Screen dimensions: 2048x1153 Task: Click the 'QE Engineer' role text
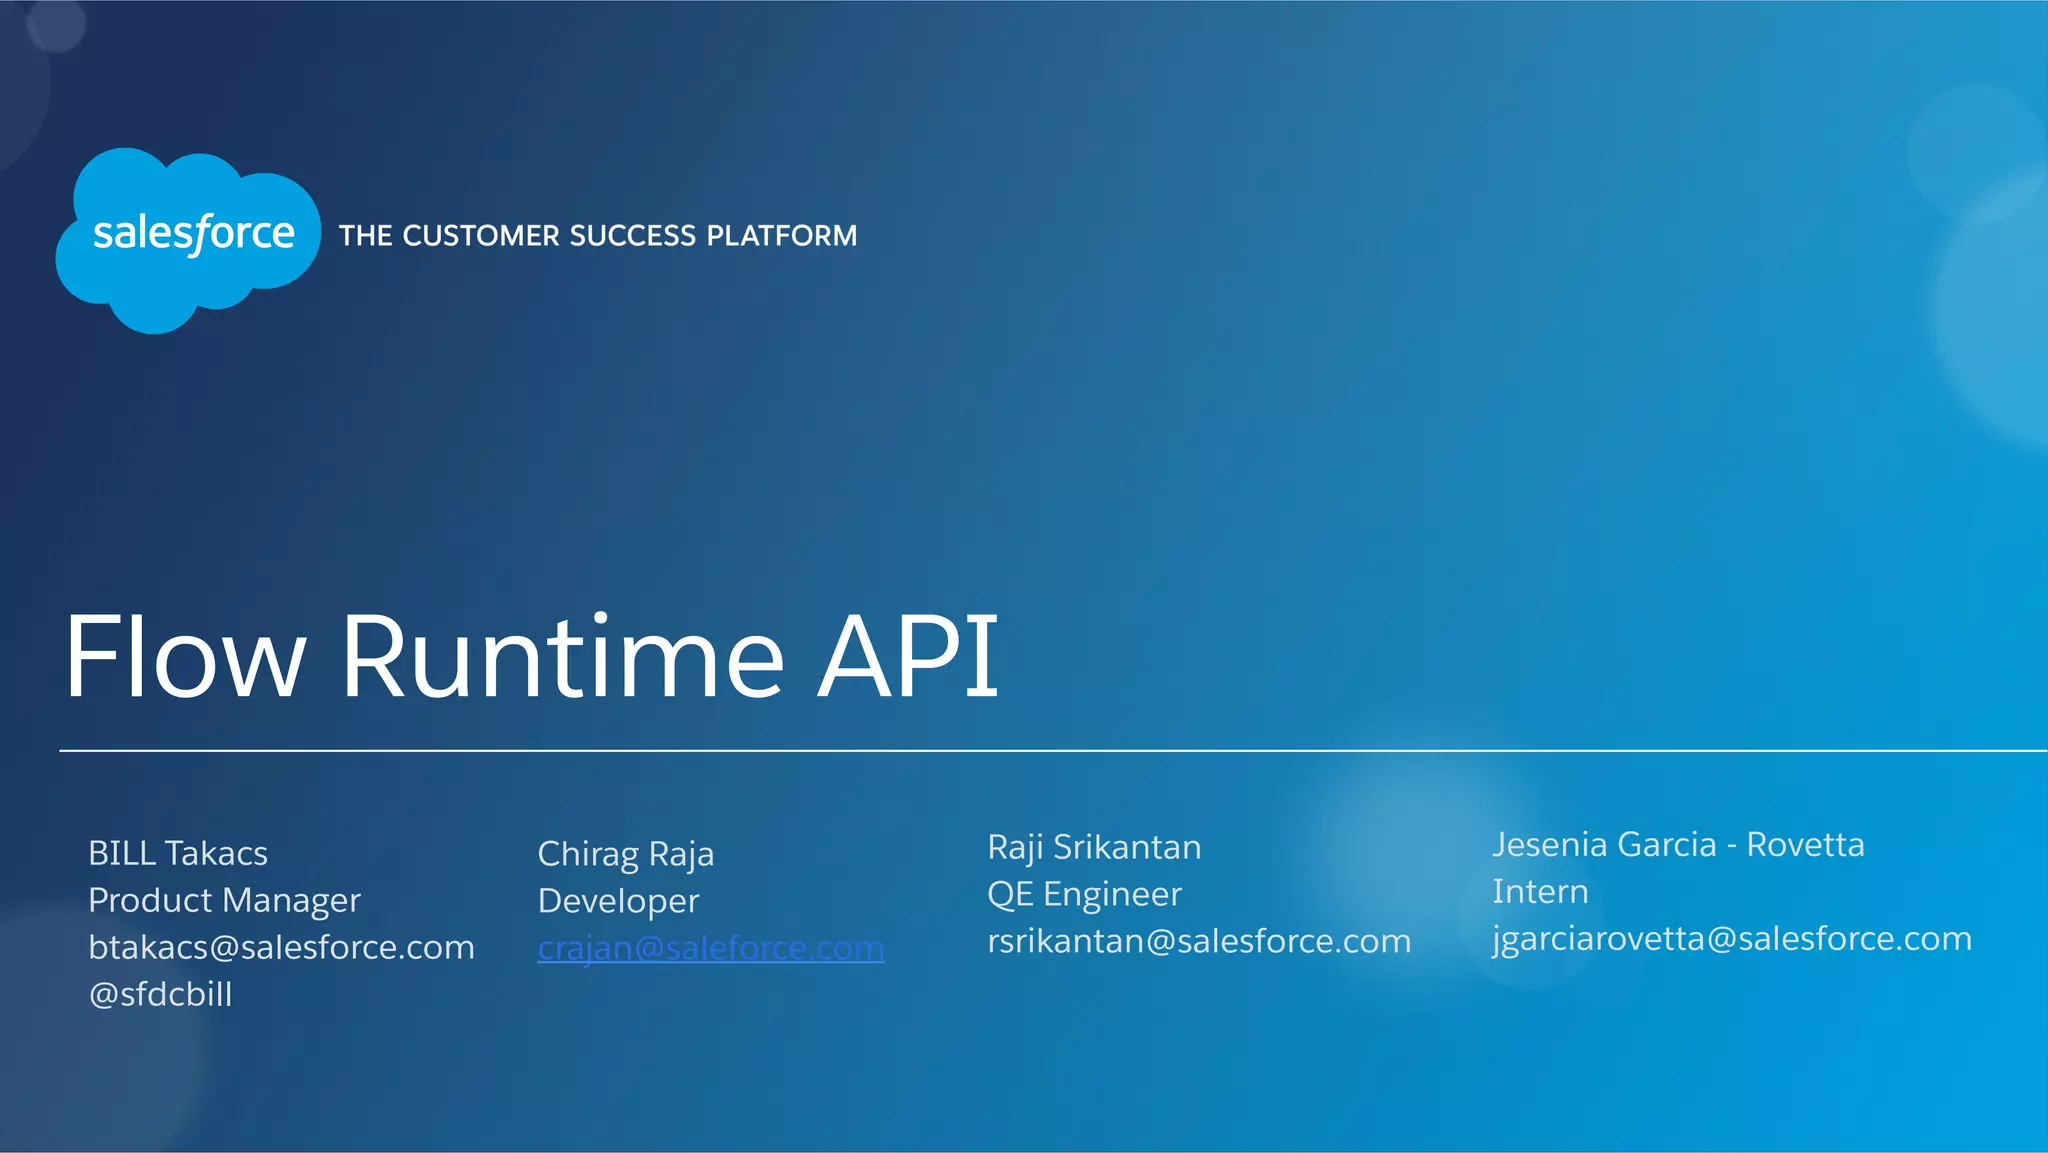(1084, 894)
